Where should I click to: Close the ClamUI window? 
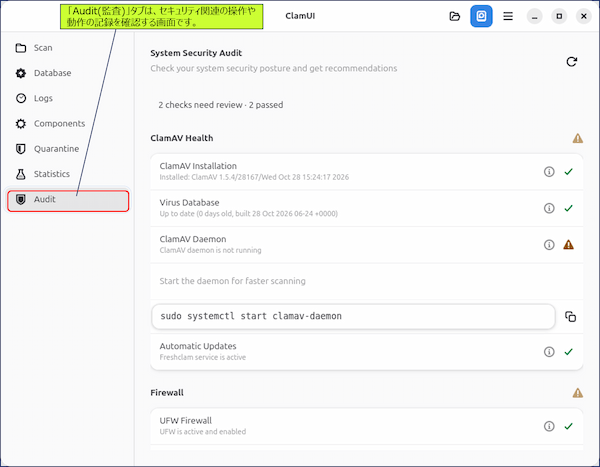point(584,16)
